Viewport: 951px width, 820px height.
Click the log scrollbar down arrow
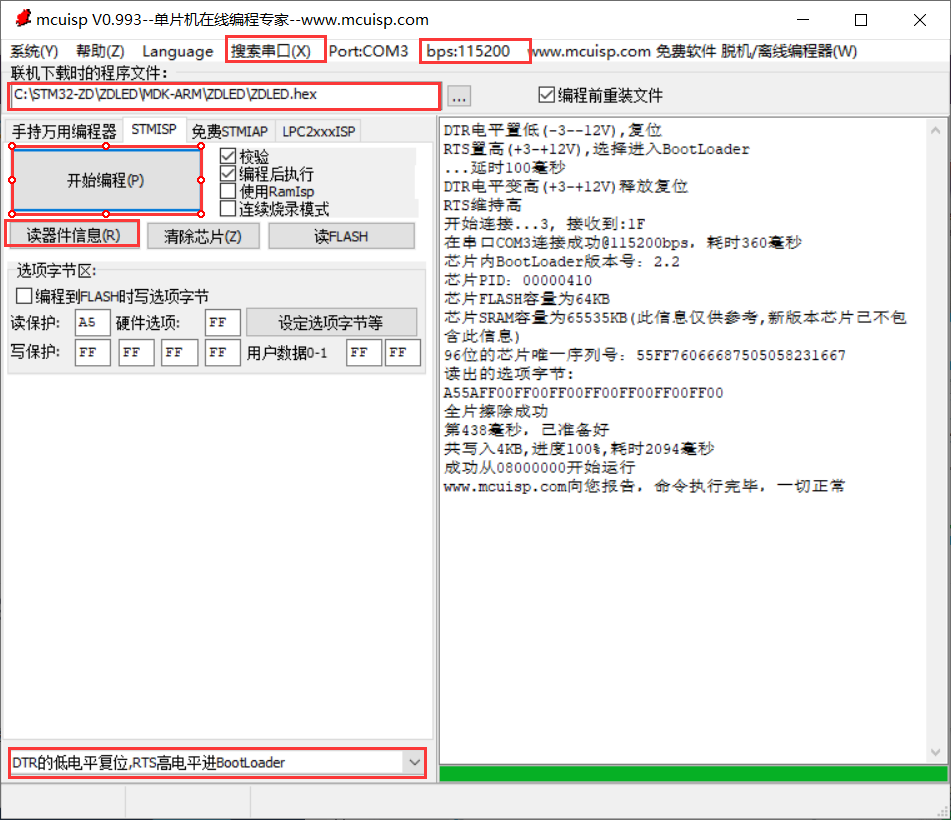coord(936,752)
